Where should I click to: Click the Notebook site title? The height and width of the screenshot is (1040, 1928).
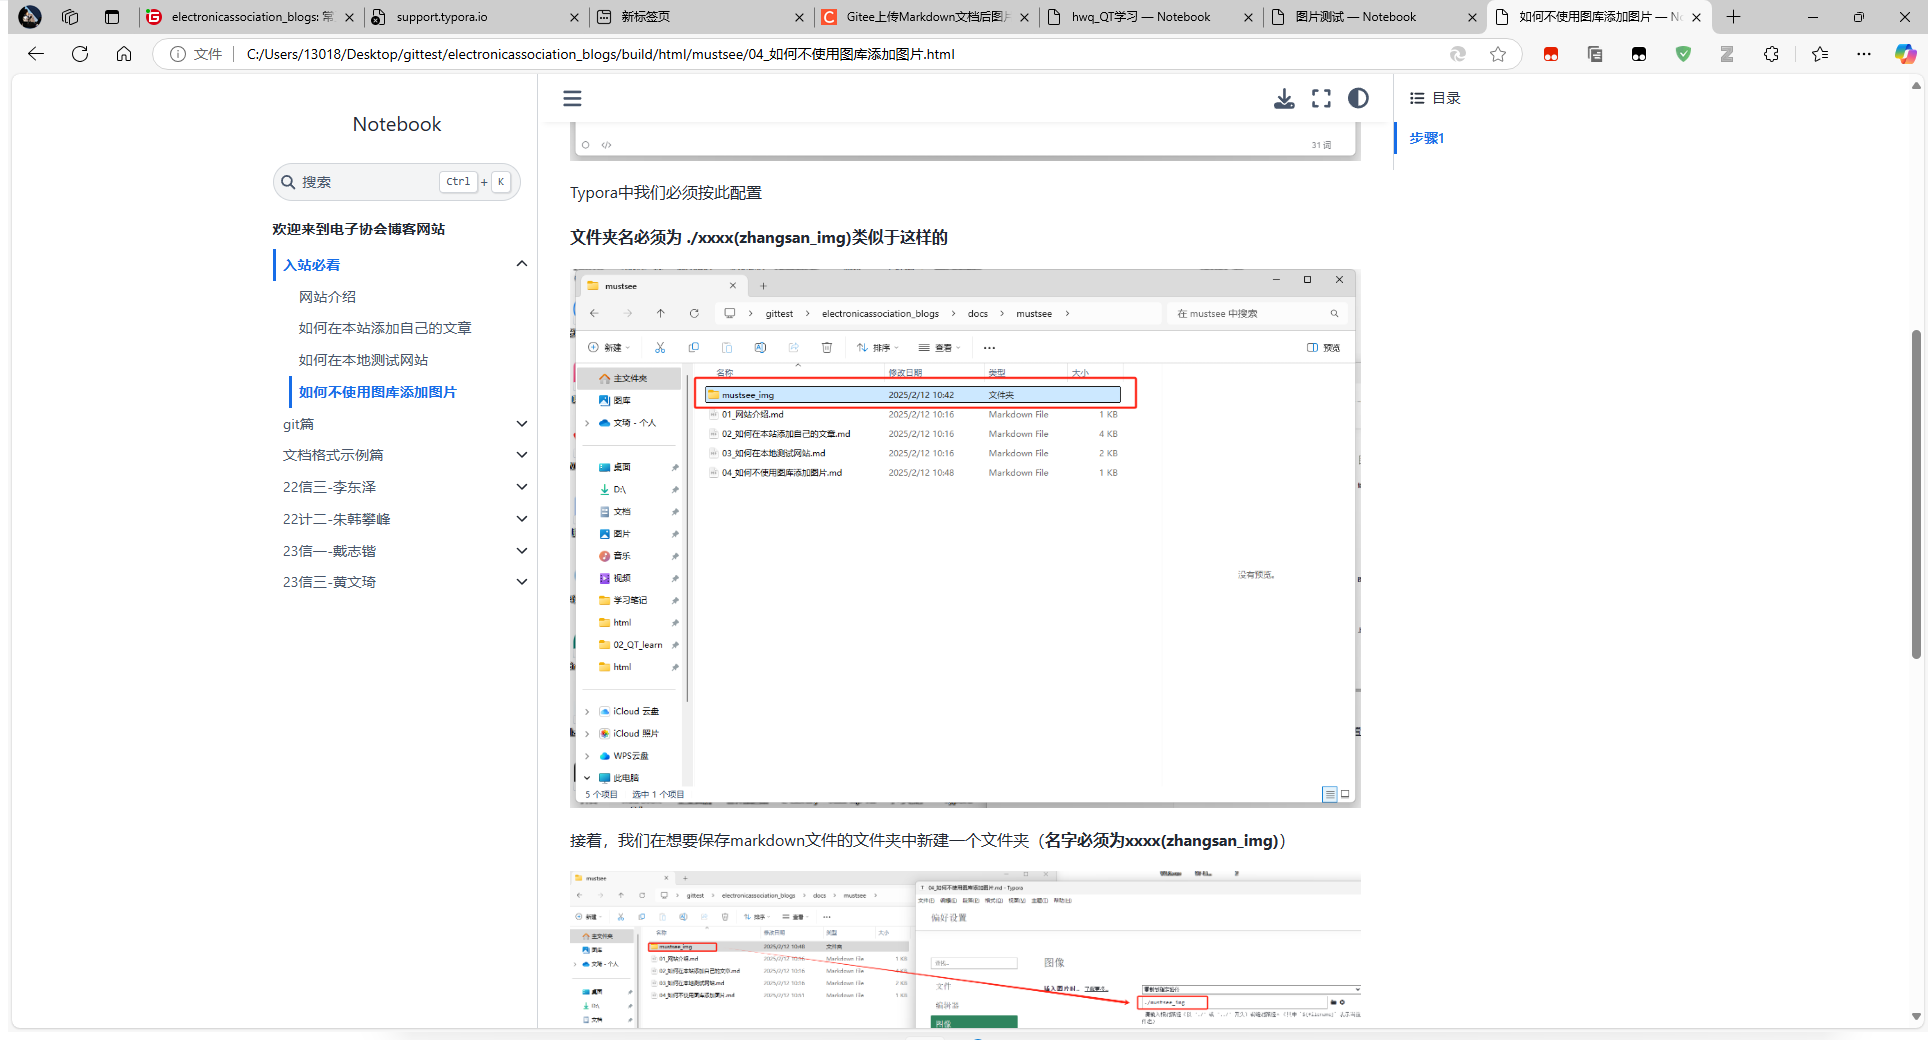coord(397,124)
